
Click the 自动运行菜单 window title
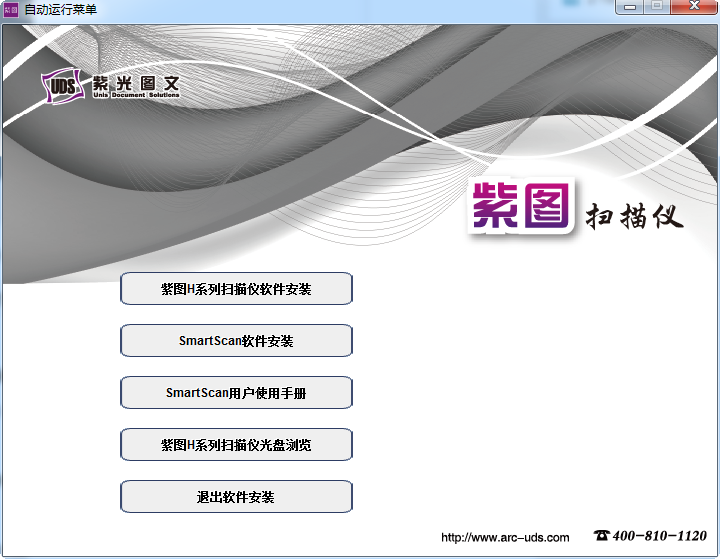click(61, 9)
